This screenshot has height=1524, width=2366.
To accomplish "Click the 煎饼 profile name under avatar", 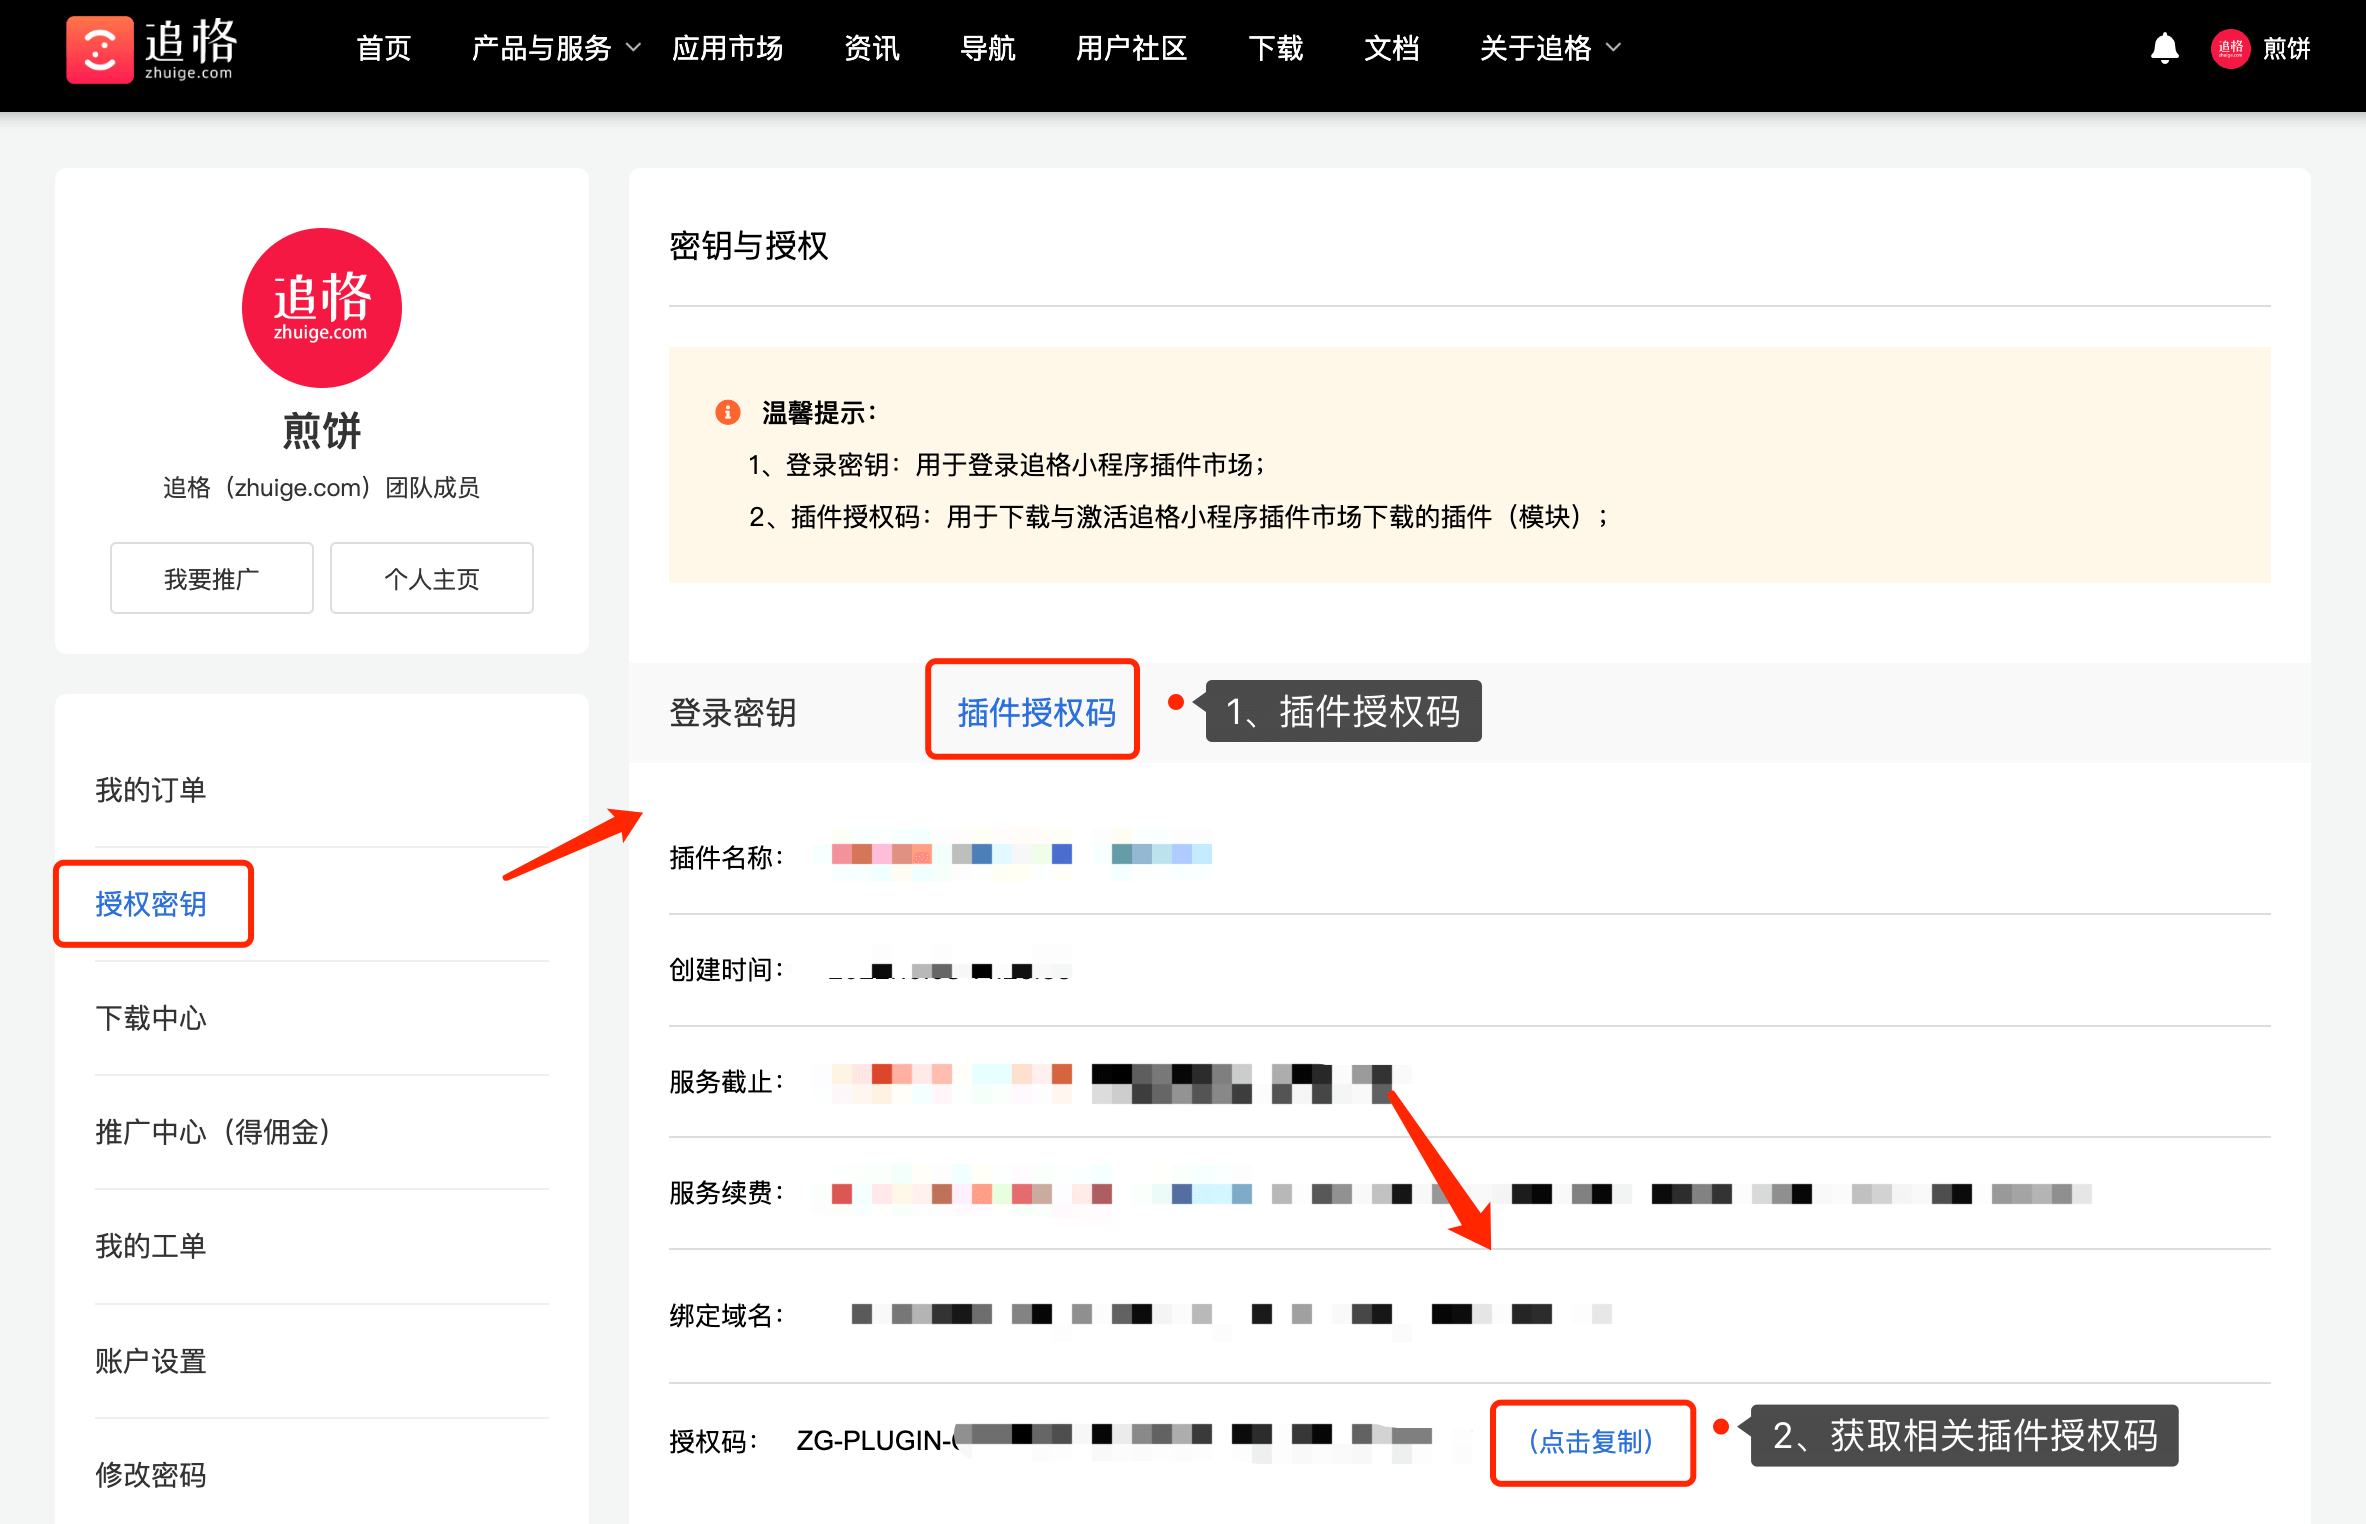I will click(x=321, y=431).
